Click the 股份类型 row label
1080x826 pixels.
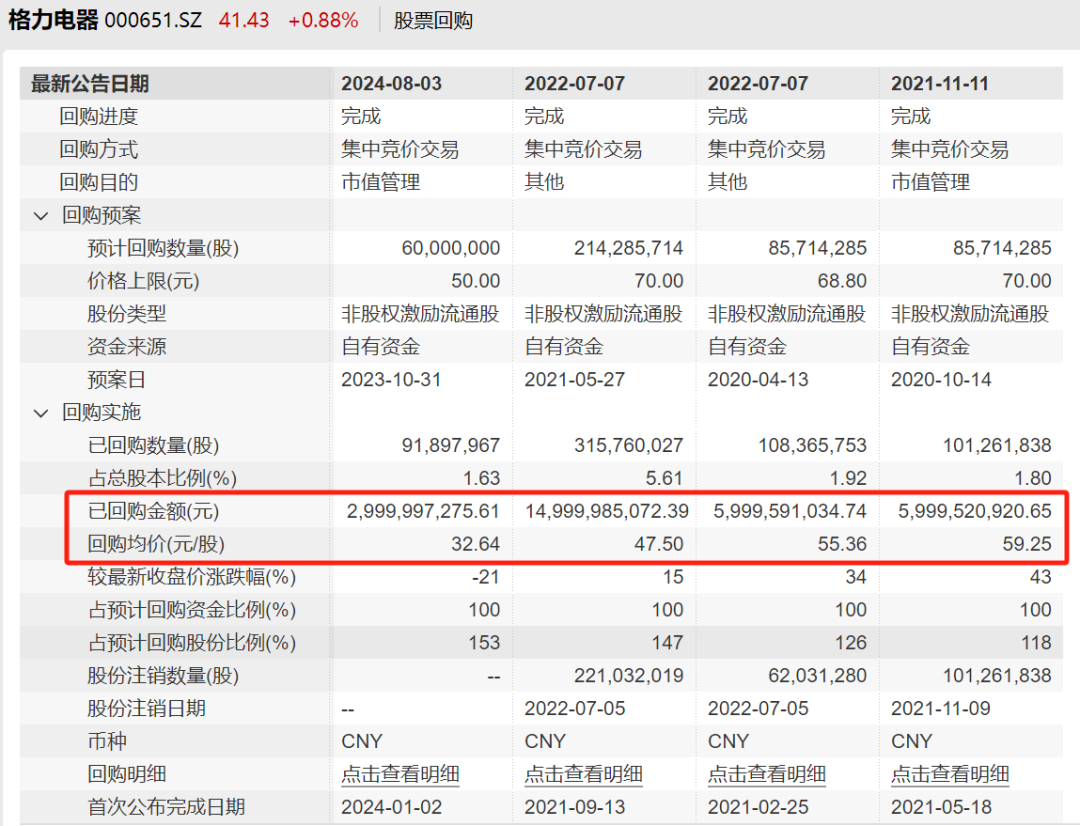[127, 314]
